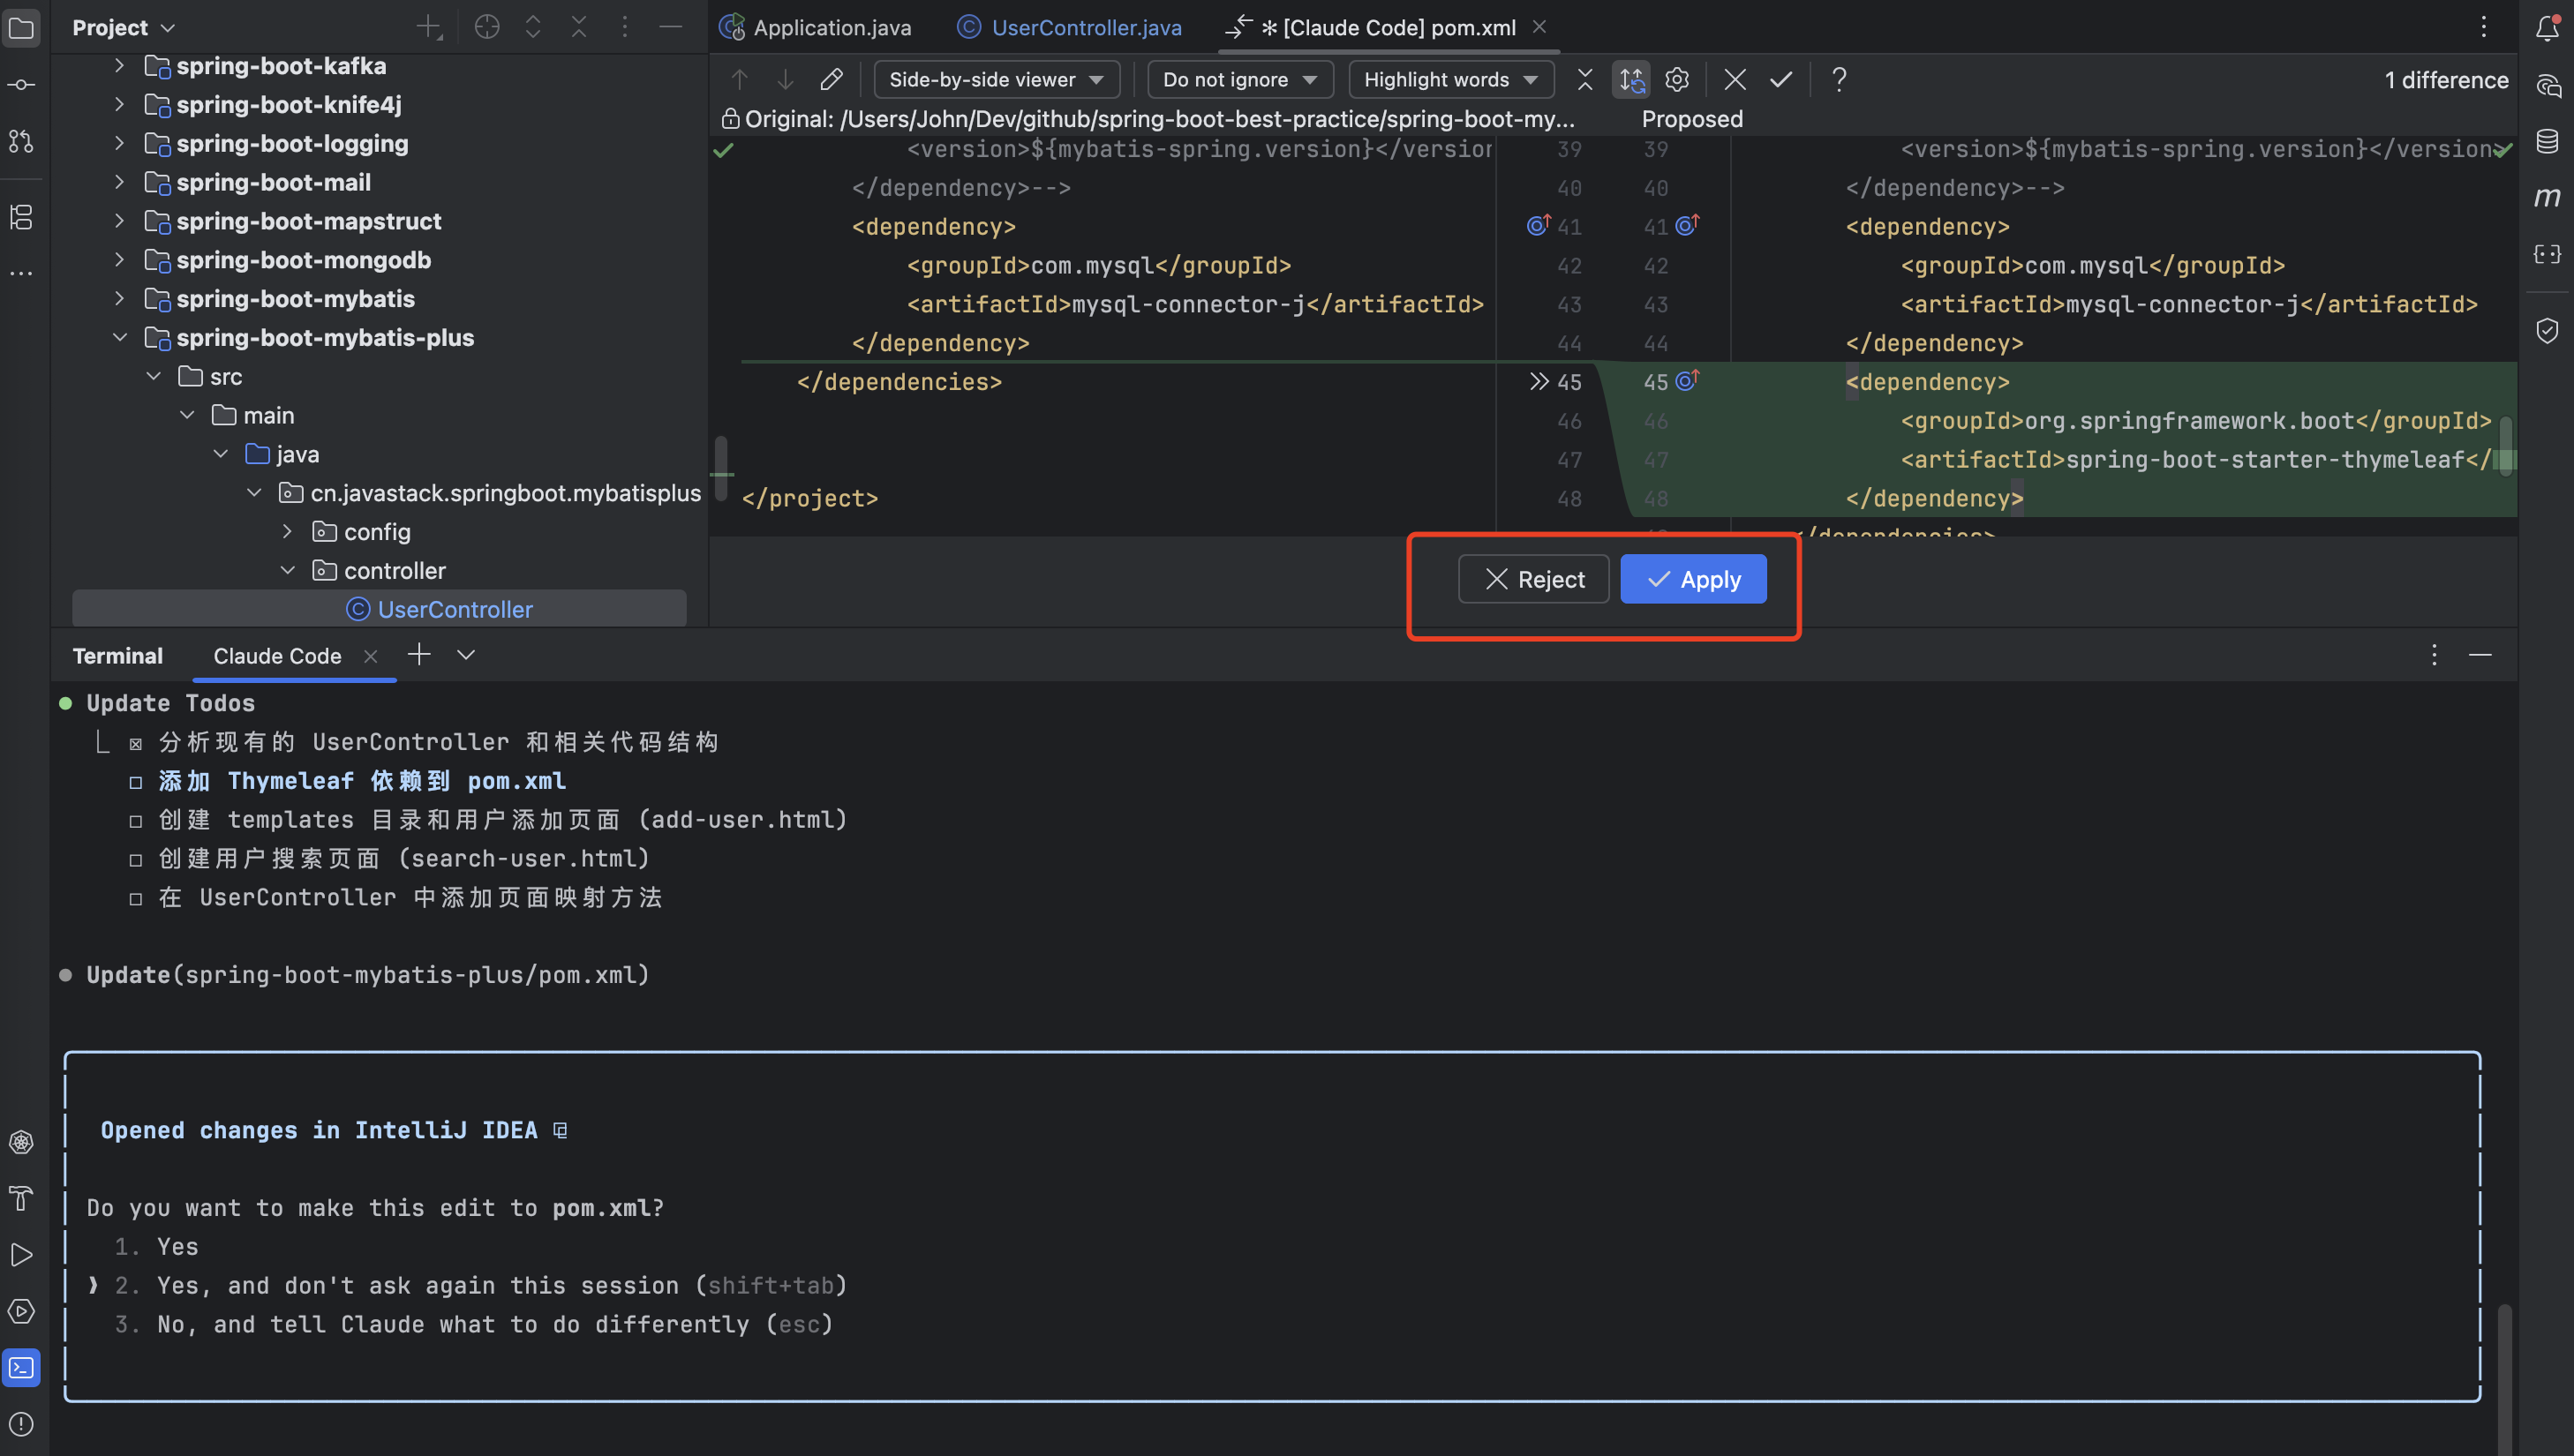Open the Side-by-side viewer dropdown
This screenshot has width=2574, height=1456.
tap(996, 79)
